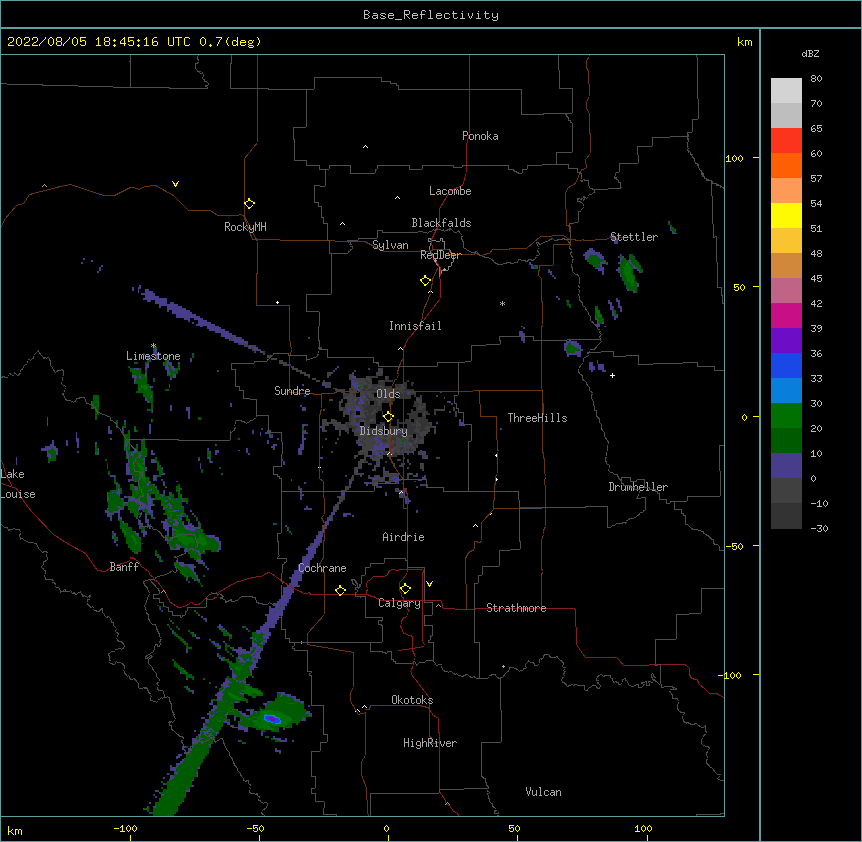Click the yellow diamond marker above Calgary
Screen dimensions: 862x842
(x=405, y=589)
